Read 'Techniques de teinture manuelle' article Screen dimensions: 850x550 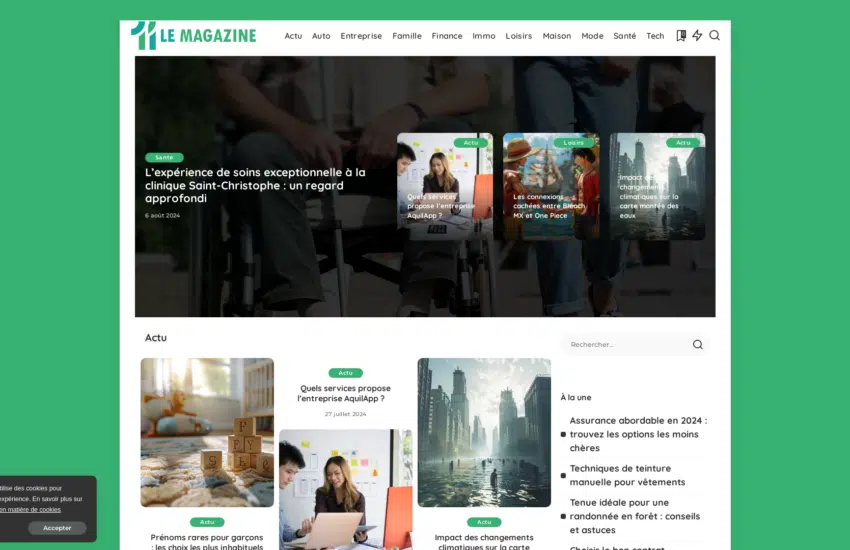coord(627,475)
